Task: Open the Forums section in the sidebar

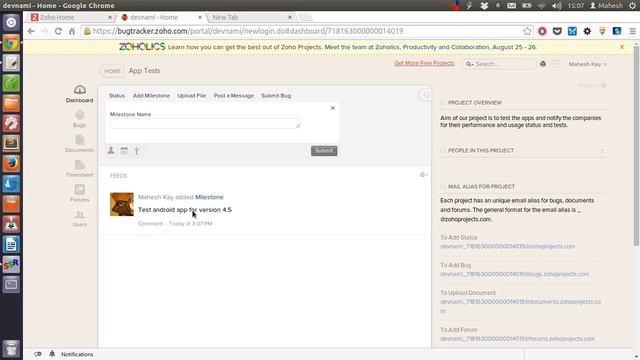Action: tap(80, 193)
